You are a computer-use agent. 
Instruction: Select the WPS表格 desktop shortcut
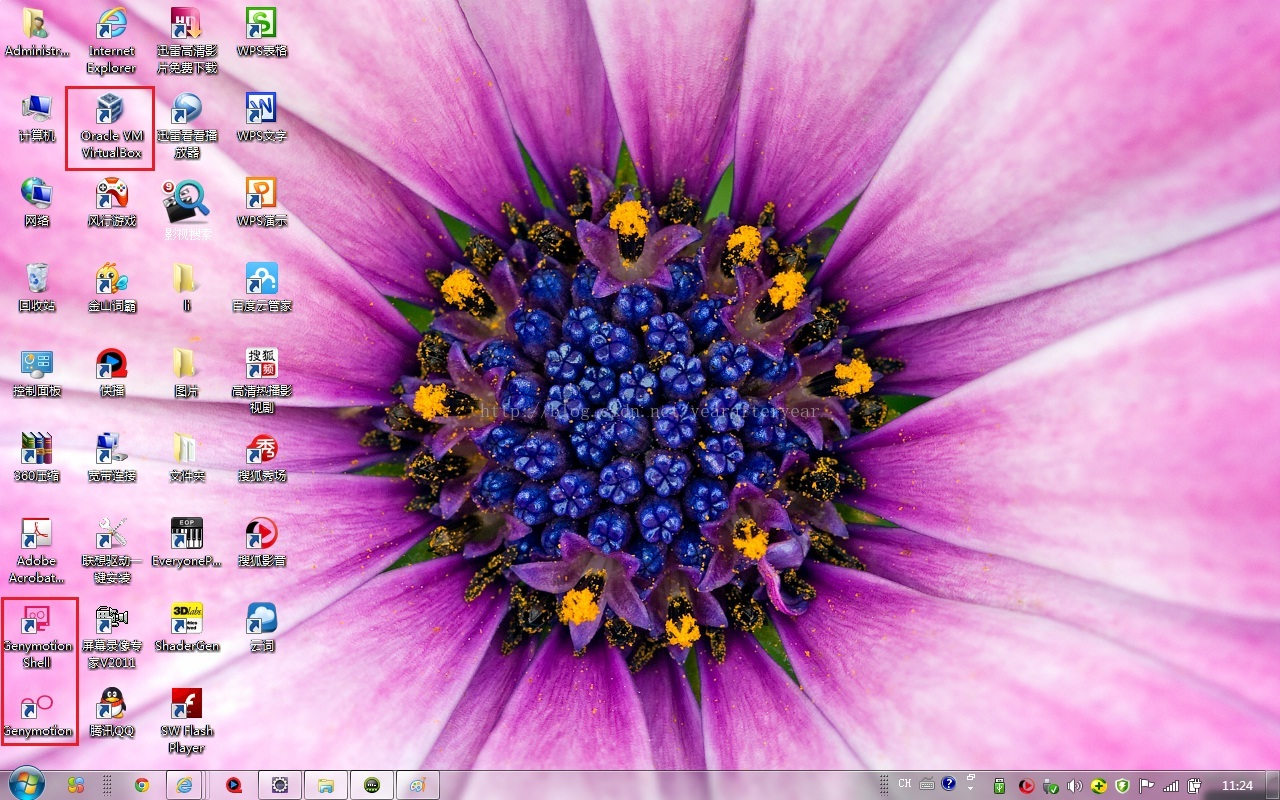(x=262, y=32)
